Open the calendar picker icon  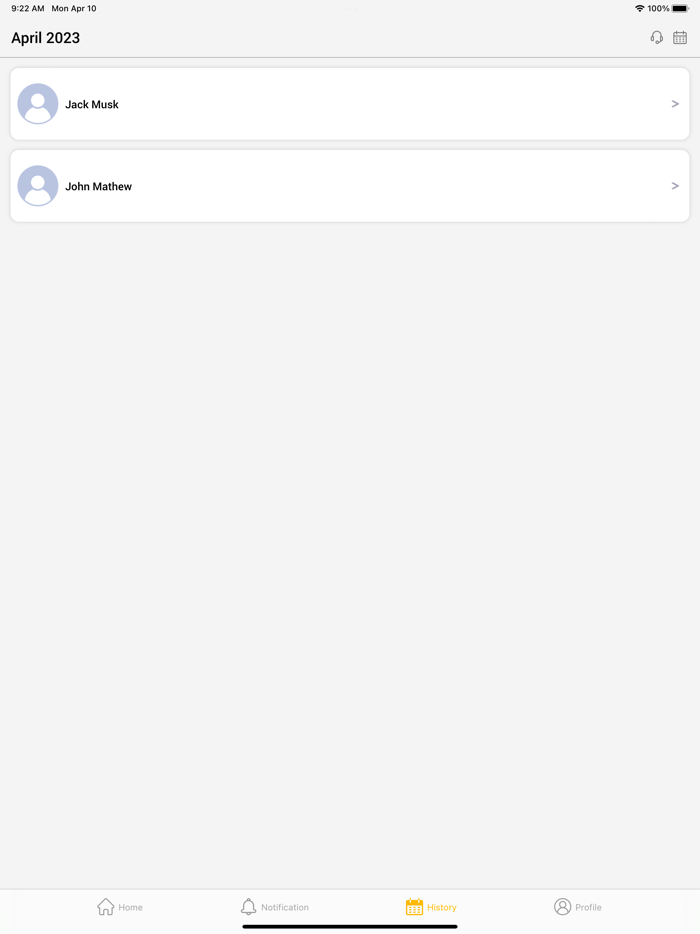[x=680, y=38]
